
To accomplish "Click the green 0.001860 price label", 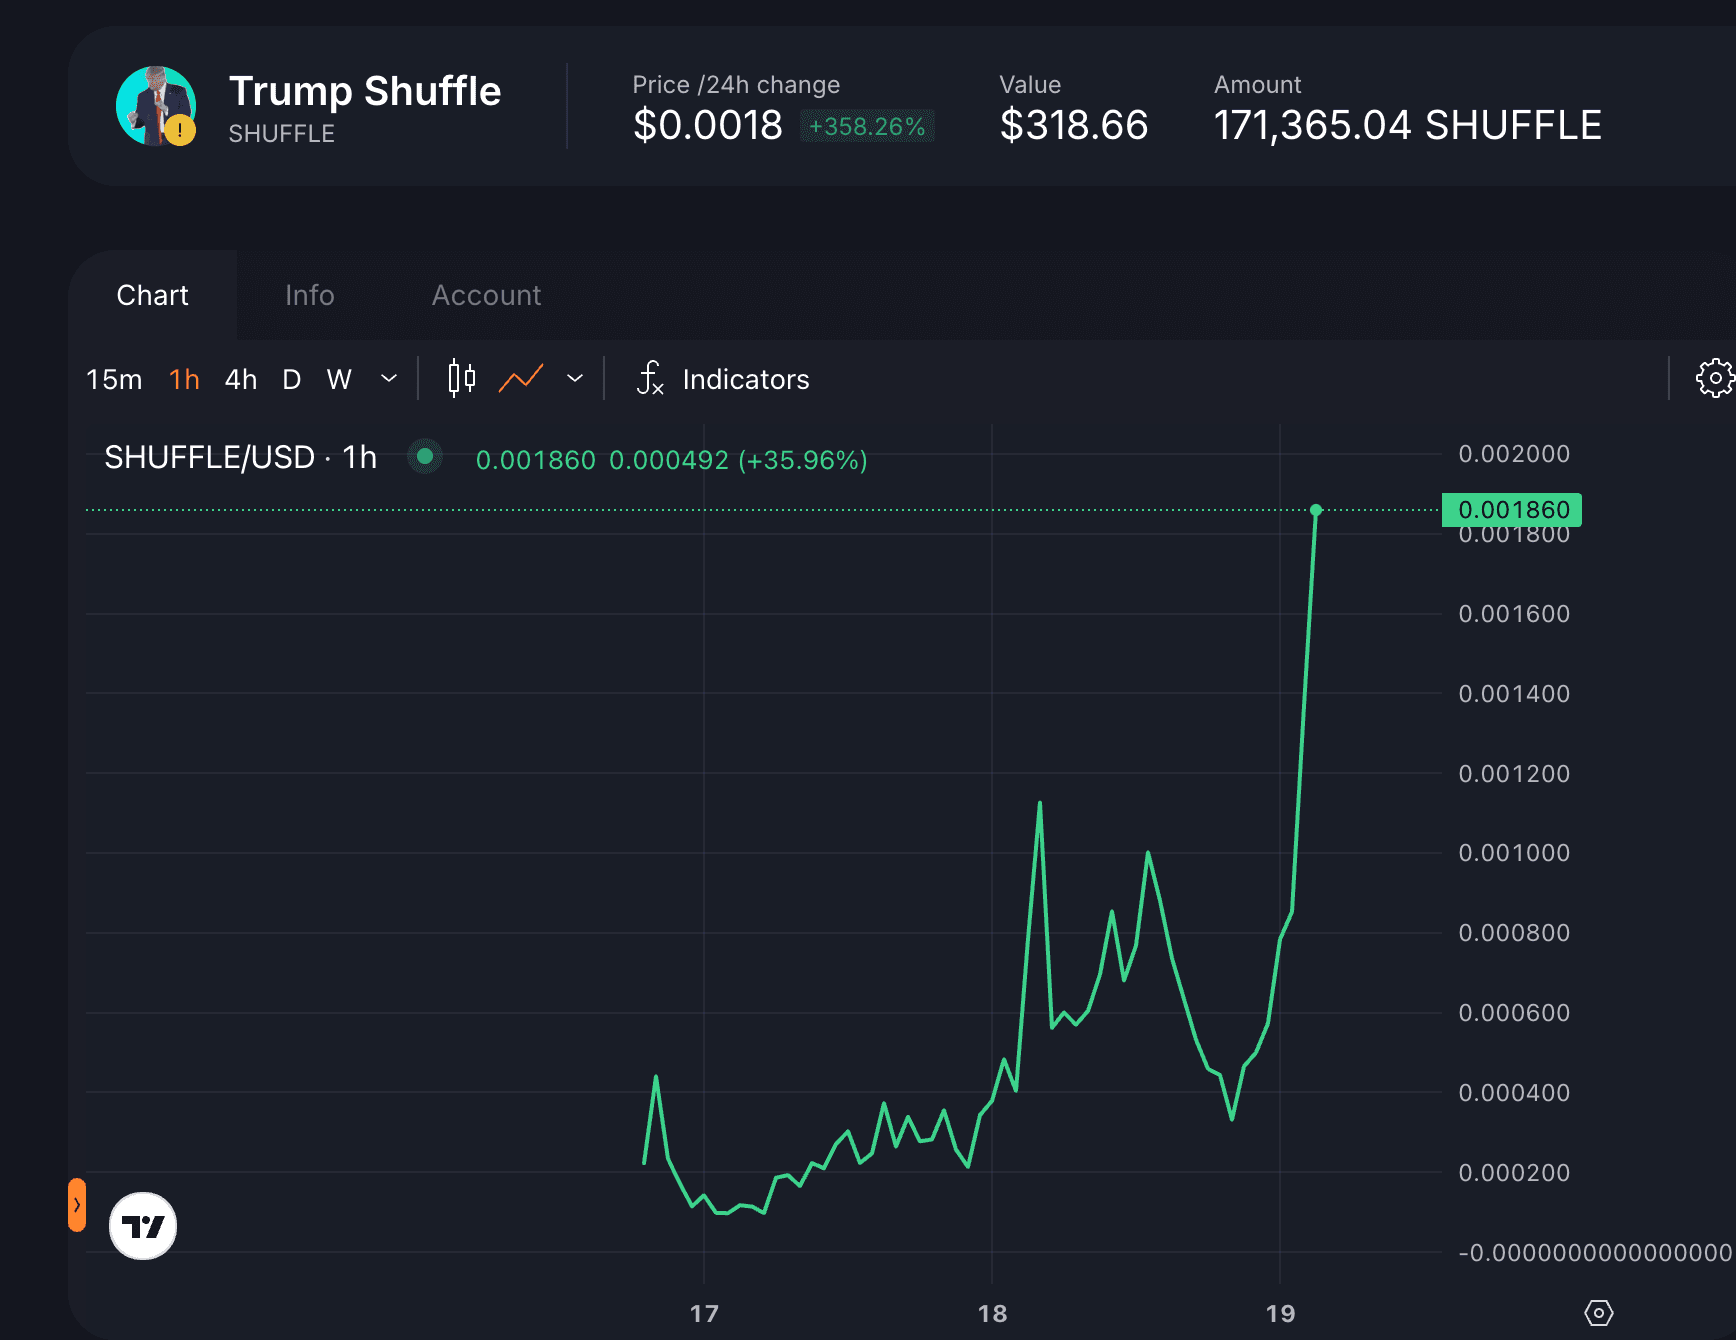I will (x=1511, y=510).
